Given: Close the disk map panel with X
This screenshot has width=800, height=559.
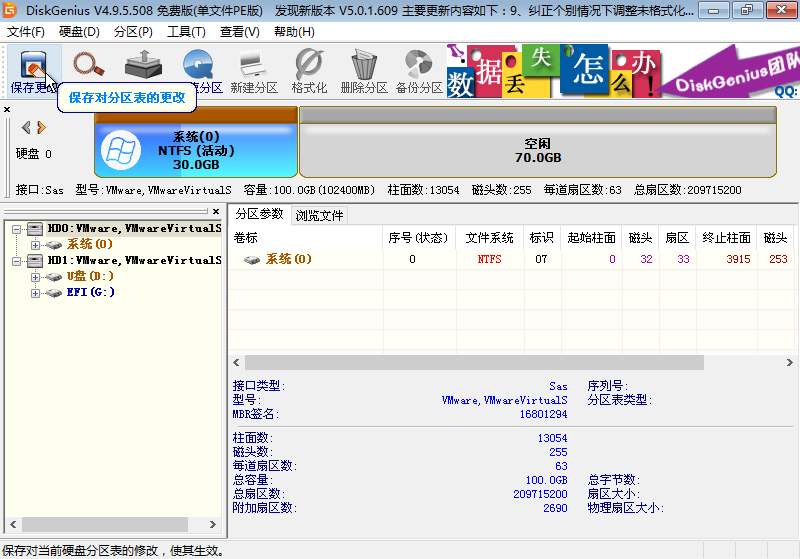Looking at the screenshot, I should click(x=7, y=109).
